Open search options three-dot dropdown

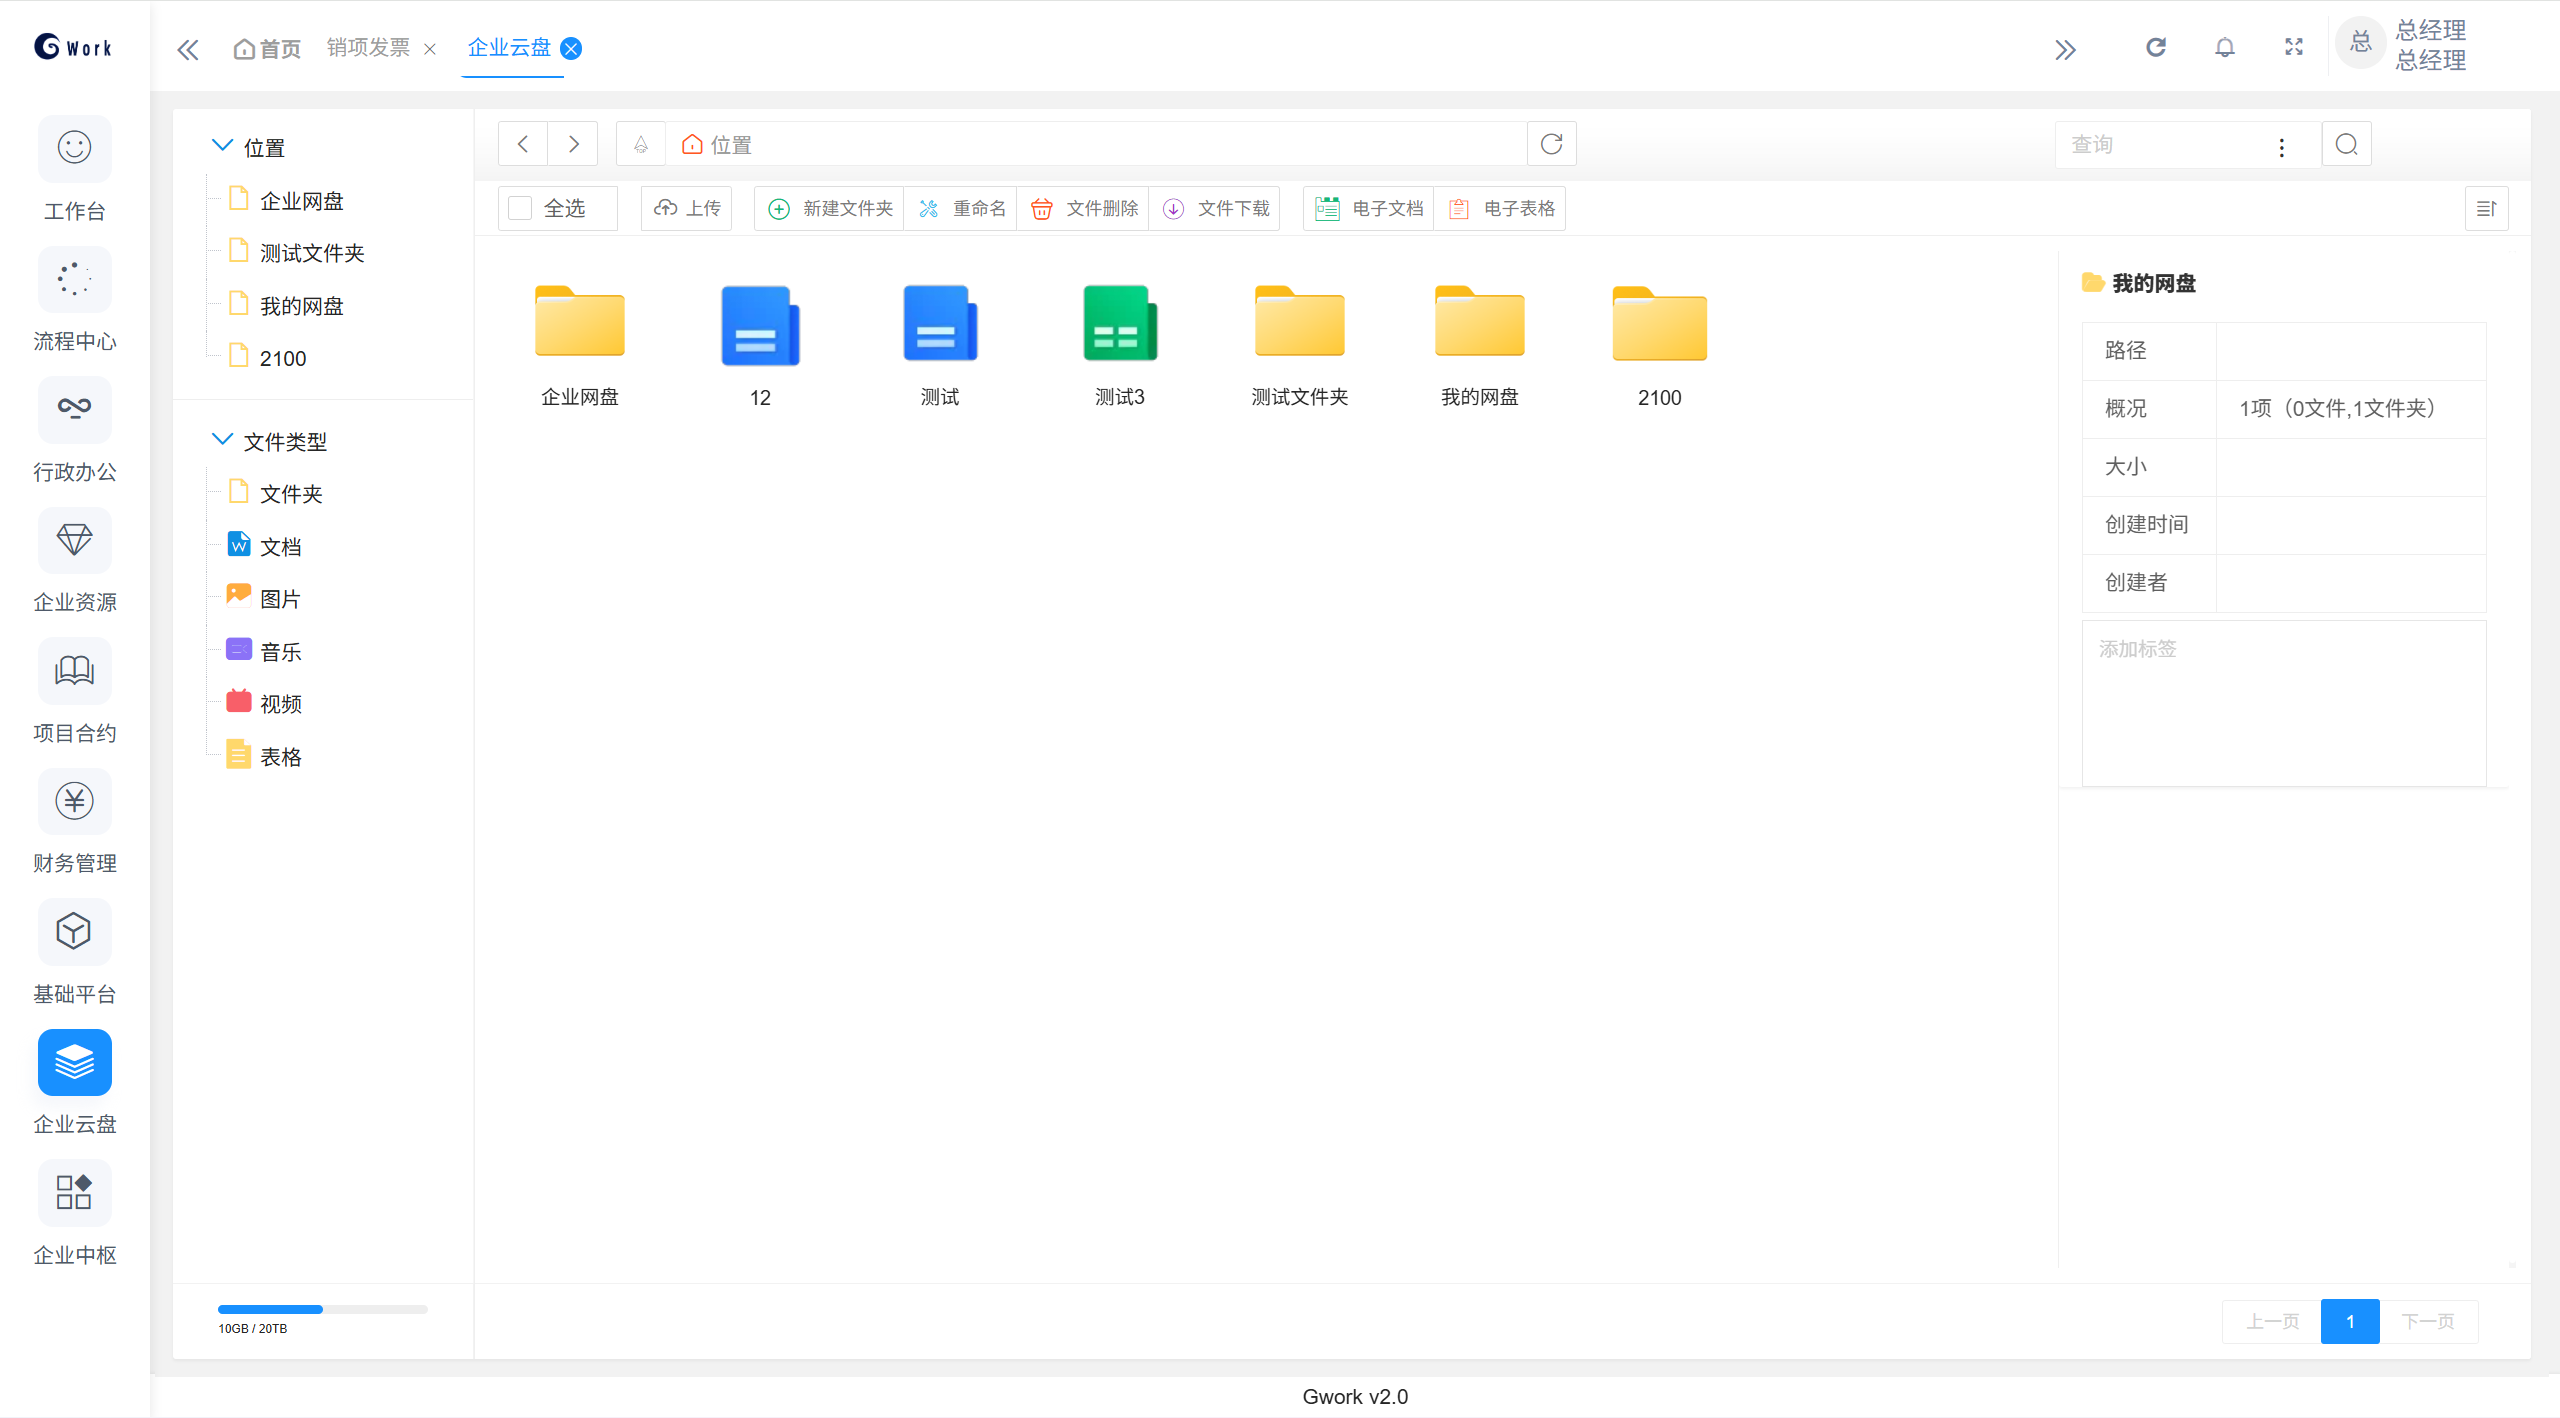click(x=2281, y=147)
